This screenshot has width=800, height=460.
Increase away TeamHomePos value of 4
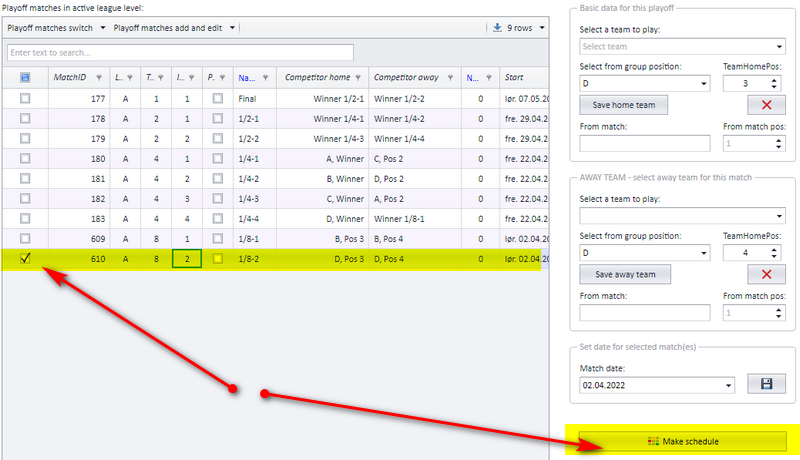coord(774,249)
